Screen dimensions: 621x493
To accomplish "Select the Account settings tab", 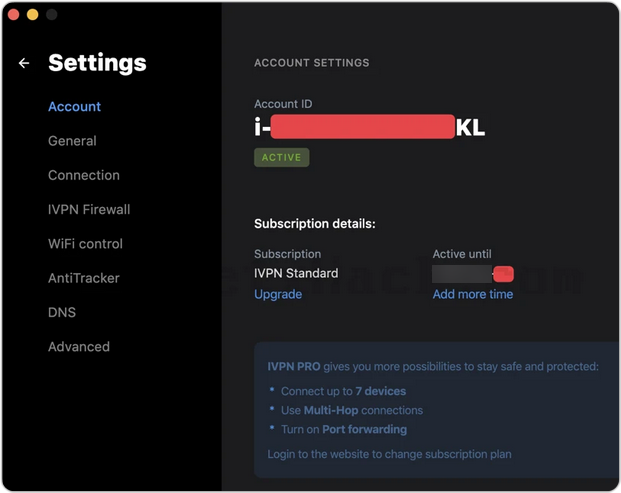I will tap(74, 107).
